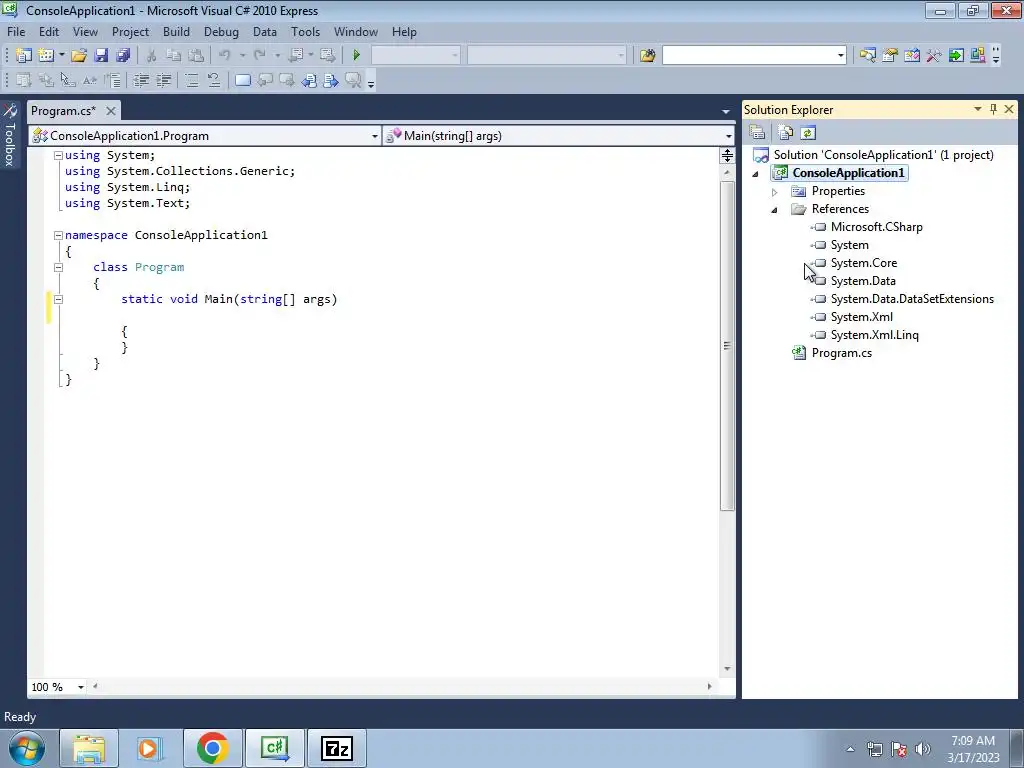Open the Project menu

[x=131, y=31]
